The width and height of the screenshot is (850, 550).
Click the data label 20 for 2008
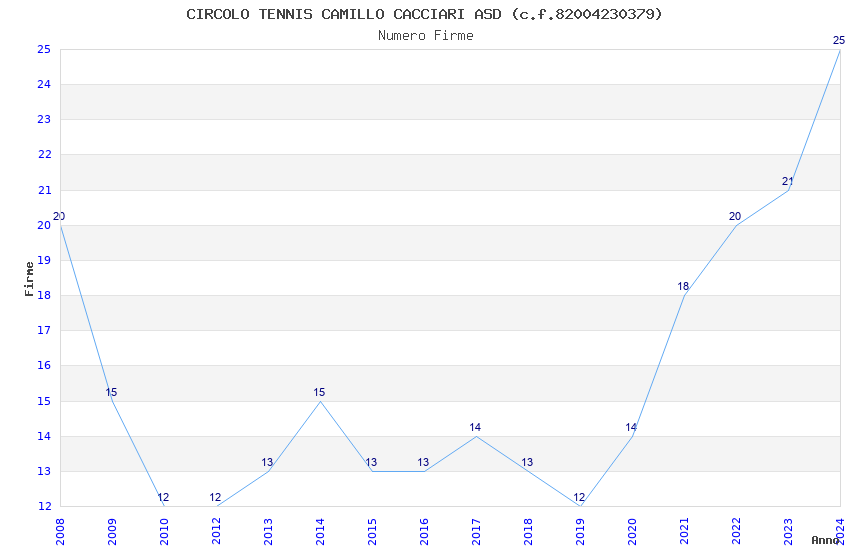59,216
